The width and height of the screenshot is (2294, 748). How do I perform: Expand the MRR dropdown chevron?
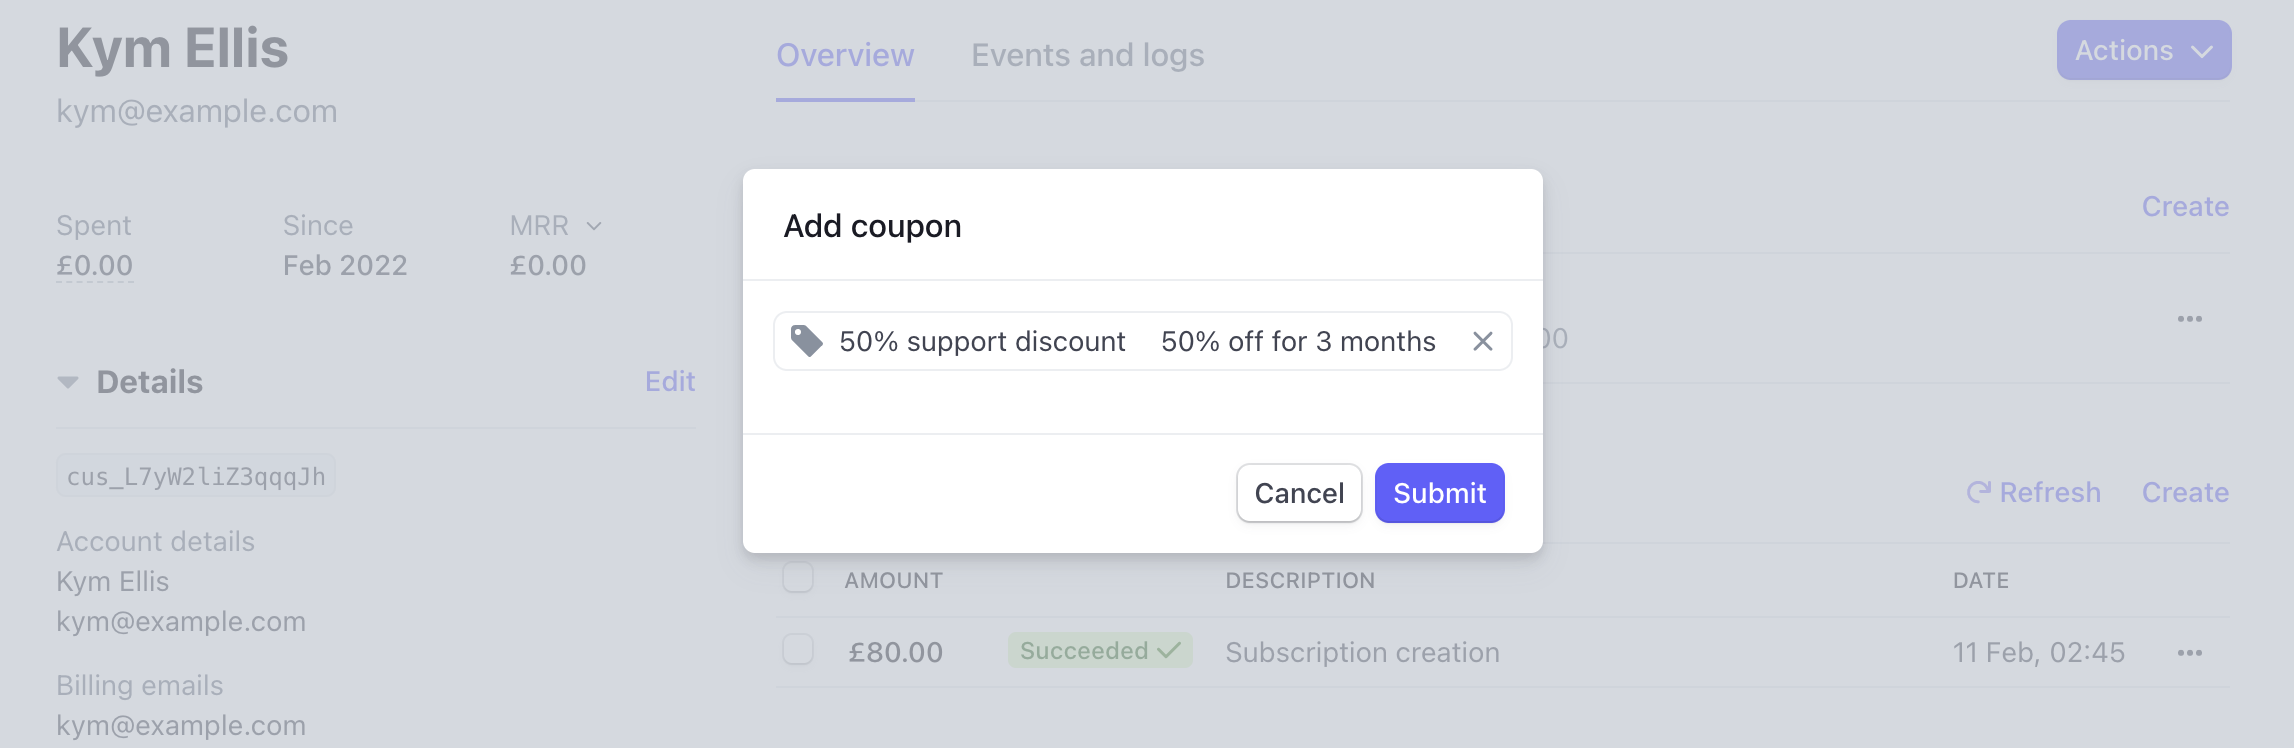click(594, 226)
